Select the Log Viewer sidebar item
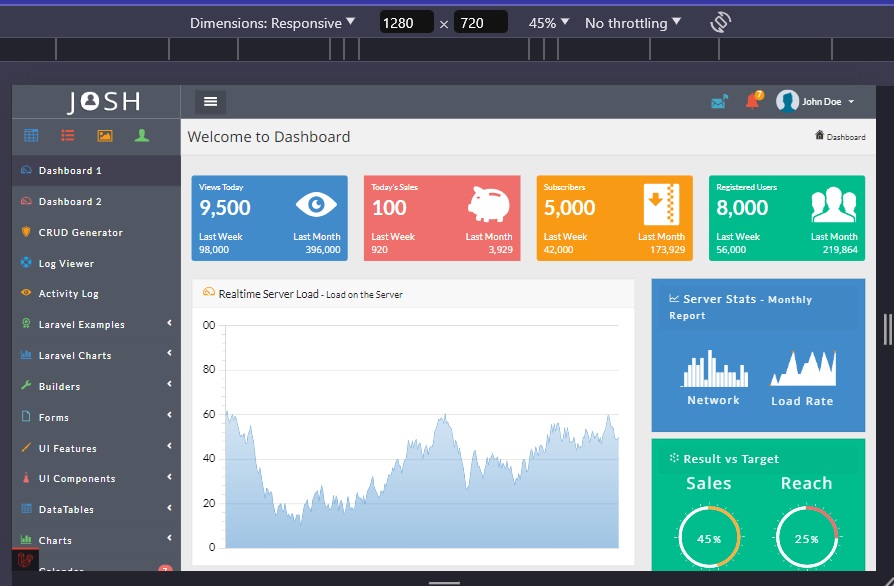 (x=65, y=262)
